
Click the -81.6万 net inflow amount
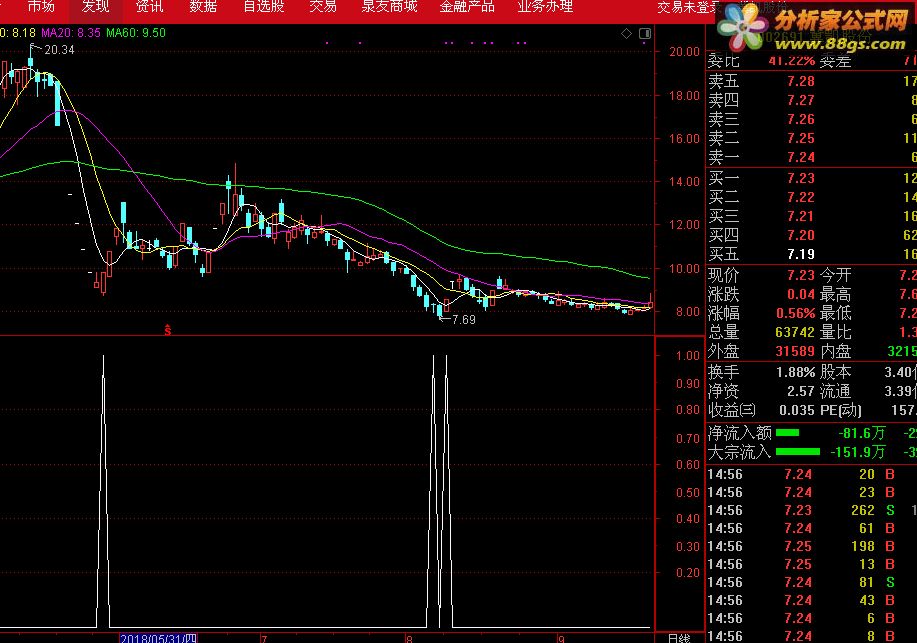862,434
